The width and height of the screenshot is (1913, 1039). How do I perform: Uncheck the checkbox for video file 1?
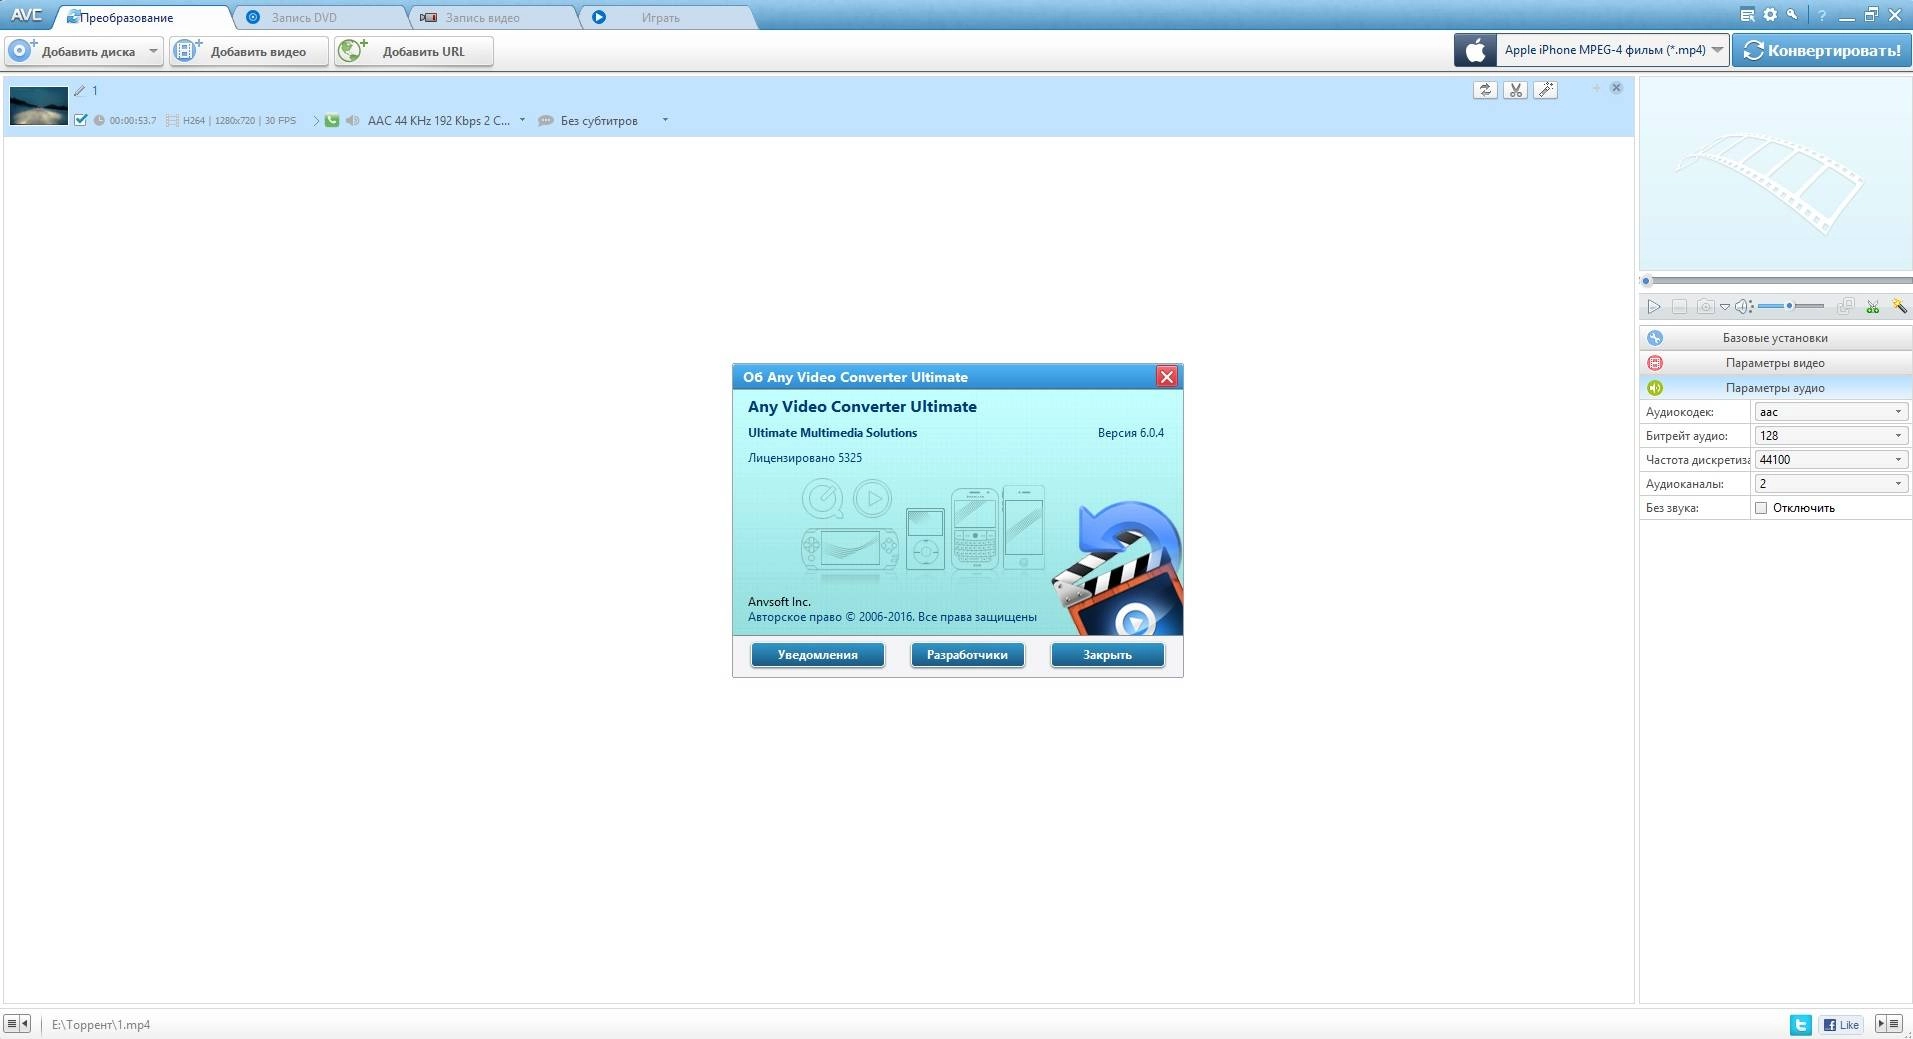81,120
